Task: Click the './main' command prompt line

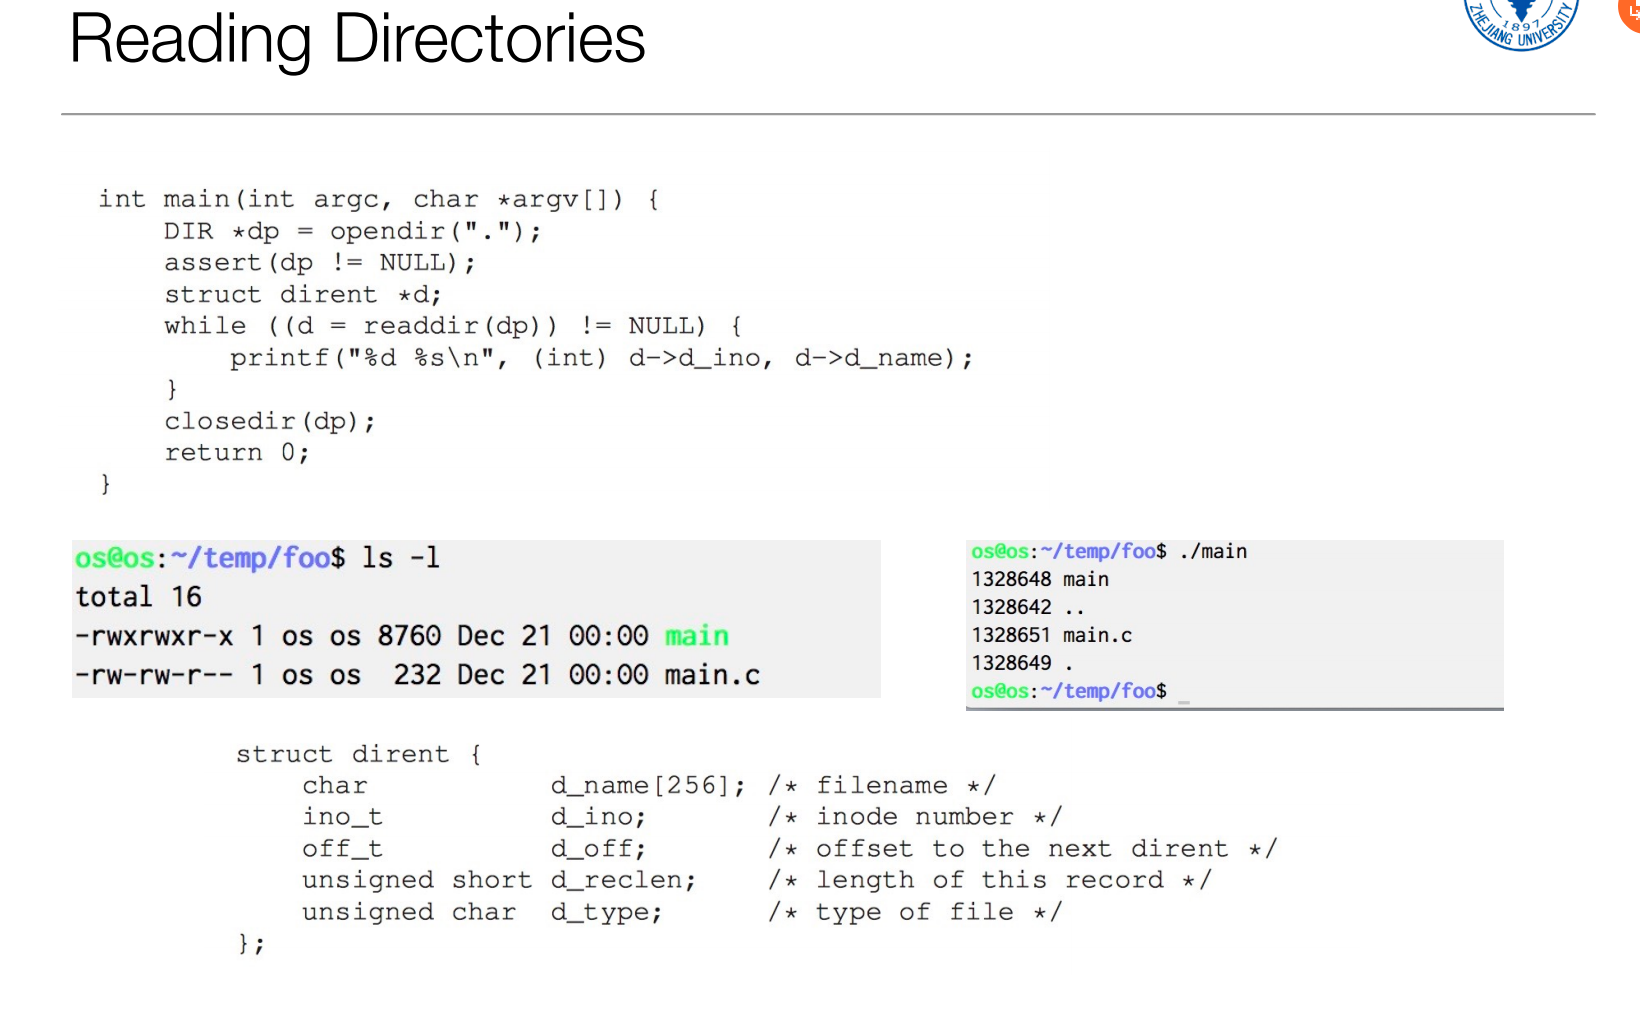Action: [x=1109, y=551]
